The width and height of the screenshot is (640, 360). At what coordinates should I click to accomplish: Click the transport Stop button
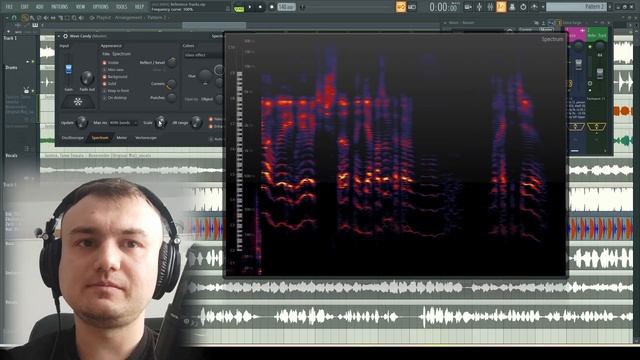tap(260, 7)
